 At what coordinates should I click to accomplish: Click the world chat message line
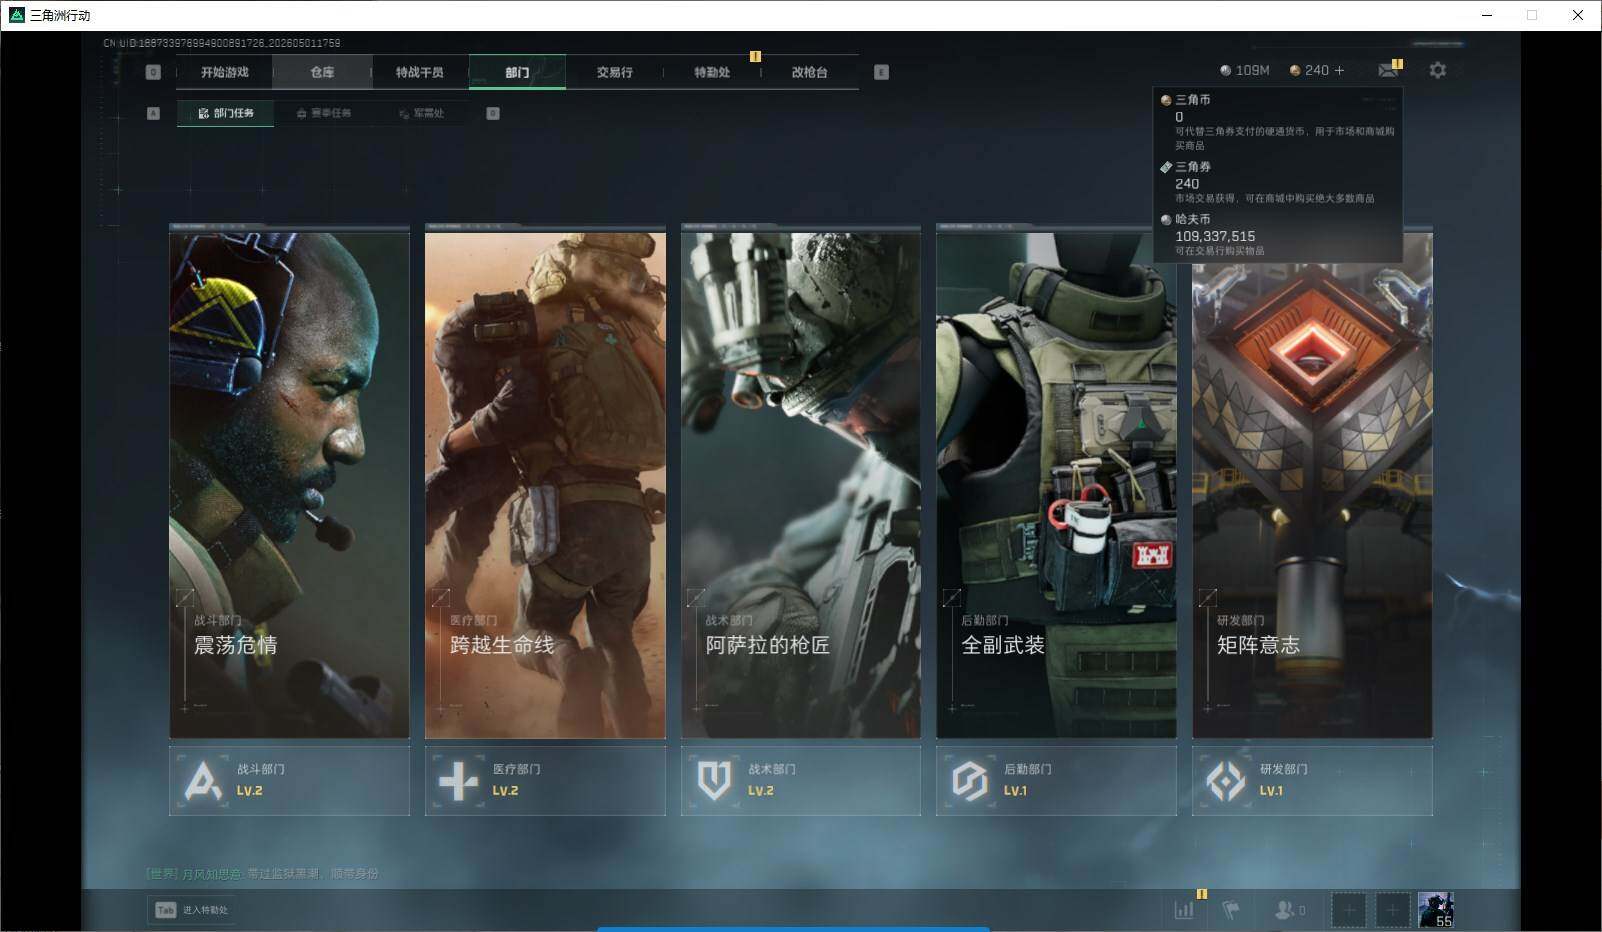(x=262, y=874)
